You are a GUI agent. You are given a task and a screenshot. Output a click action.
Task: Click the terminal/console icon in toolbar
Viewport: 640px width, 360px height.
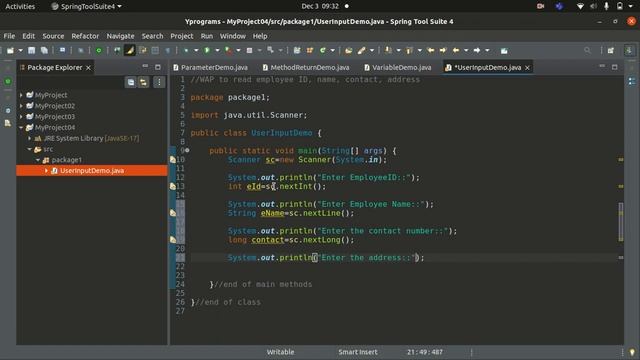tap(62, 51)
